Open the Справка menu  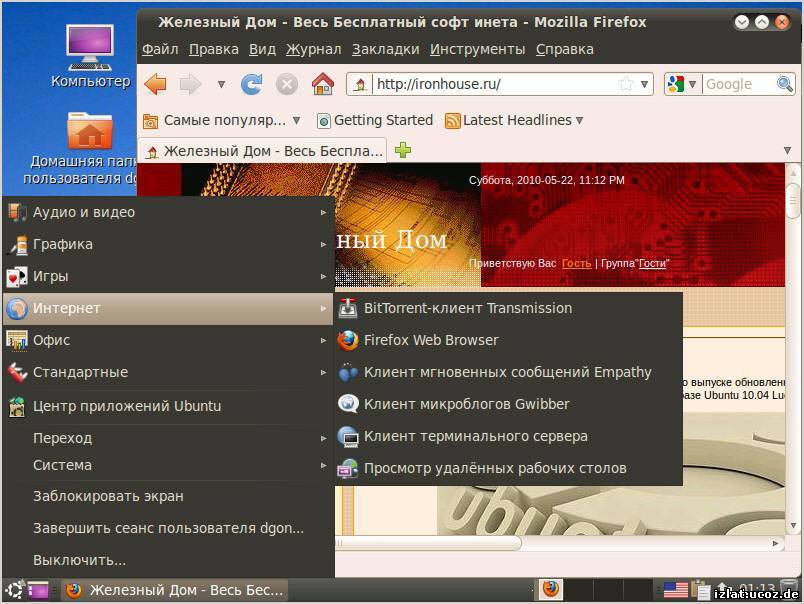coord(565,49)
